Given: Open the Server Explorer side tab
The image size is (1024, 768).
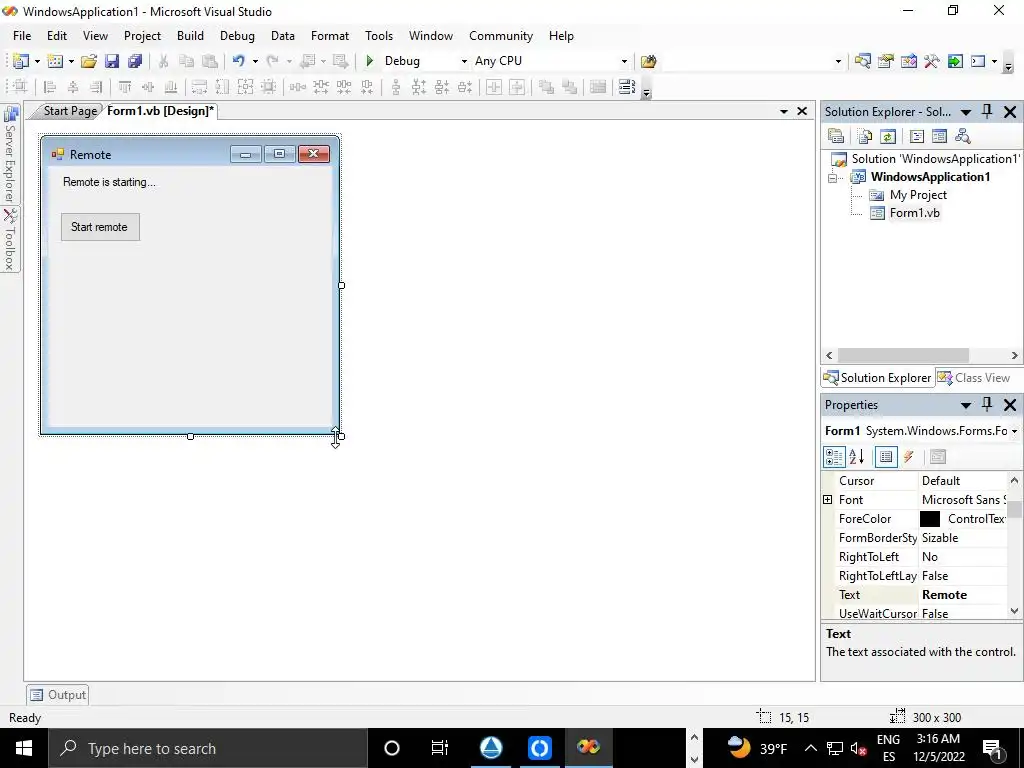Looking at the screenshot, I should [x=10, y=155].
